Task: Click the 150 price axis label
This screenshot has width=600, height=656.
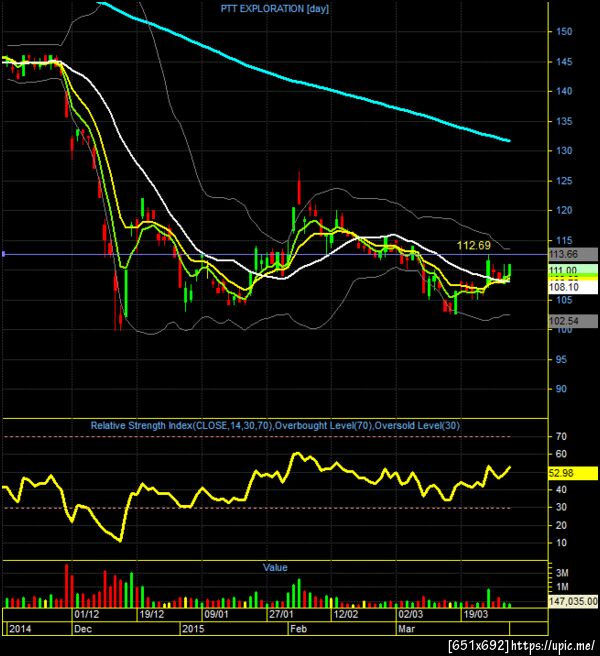Action: coord(564,32)
